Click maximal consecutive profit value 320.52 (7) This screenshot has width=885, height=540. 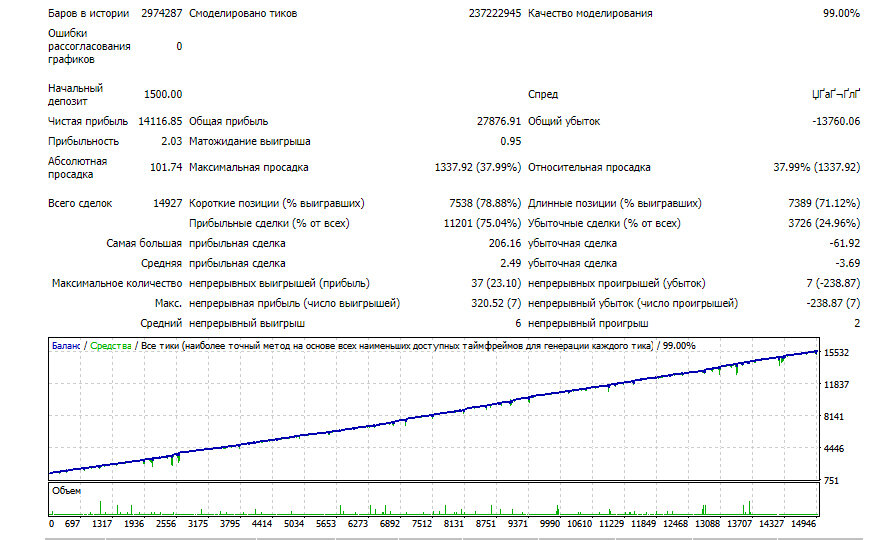496,303
